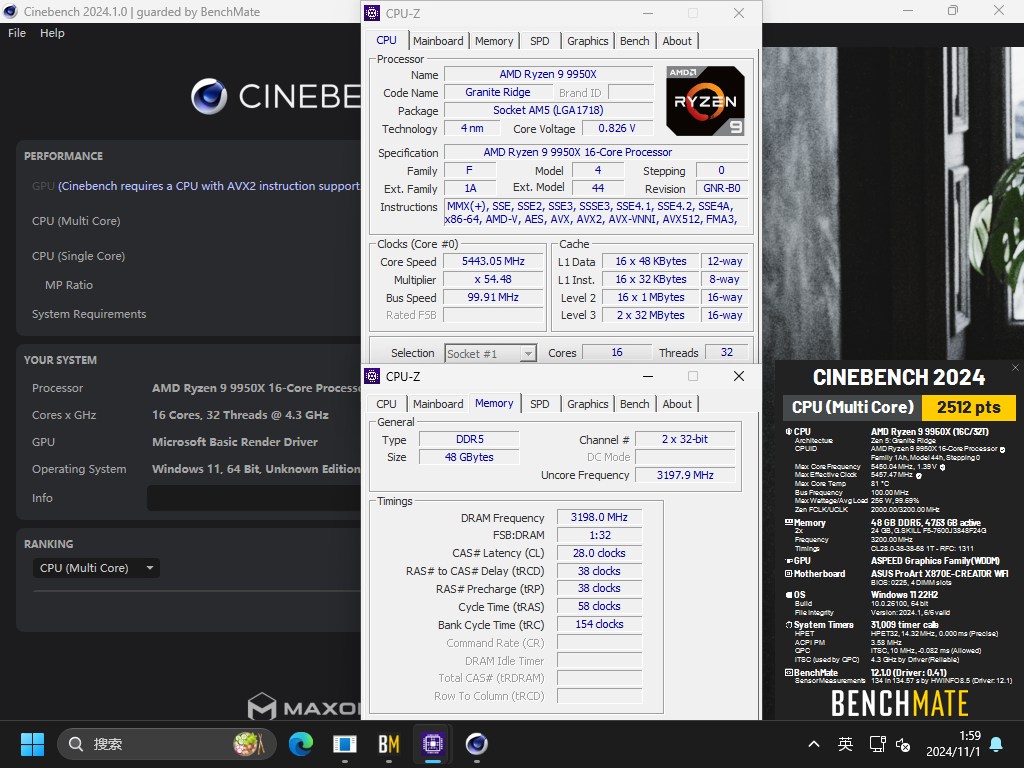Open the Help menu in Cinebench

[x=52, y=33]
